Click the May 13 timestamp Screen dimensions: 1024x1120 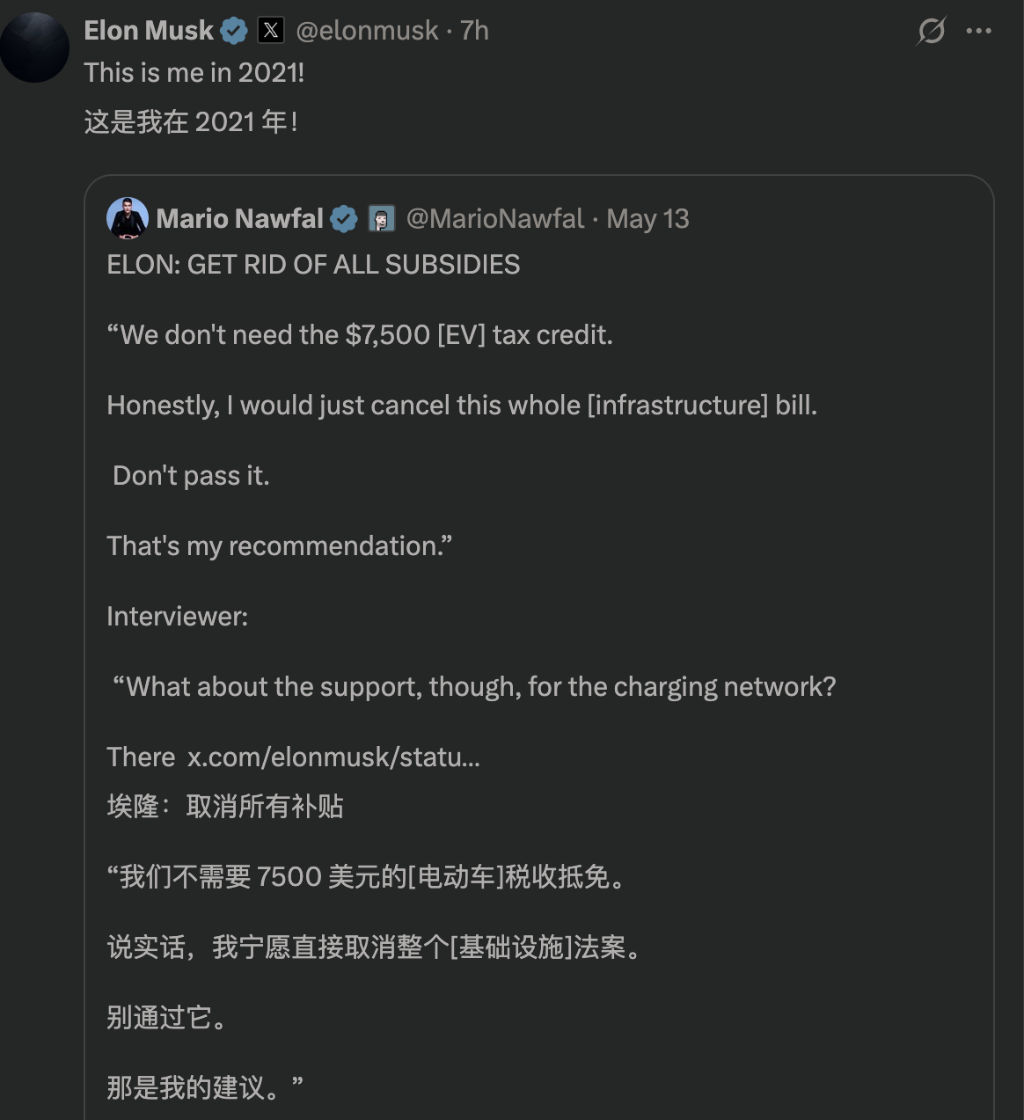[648, 218]
